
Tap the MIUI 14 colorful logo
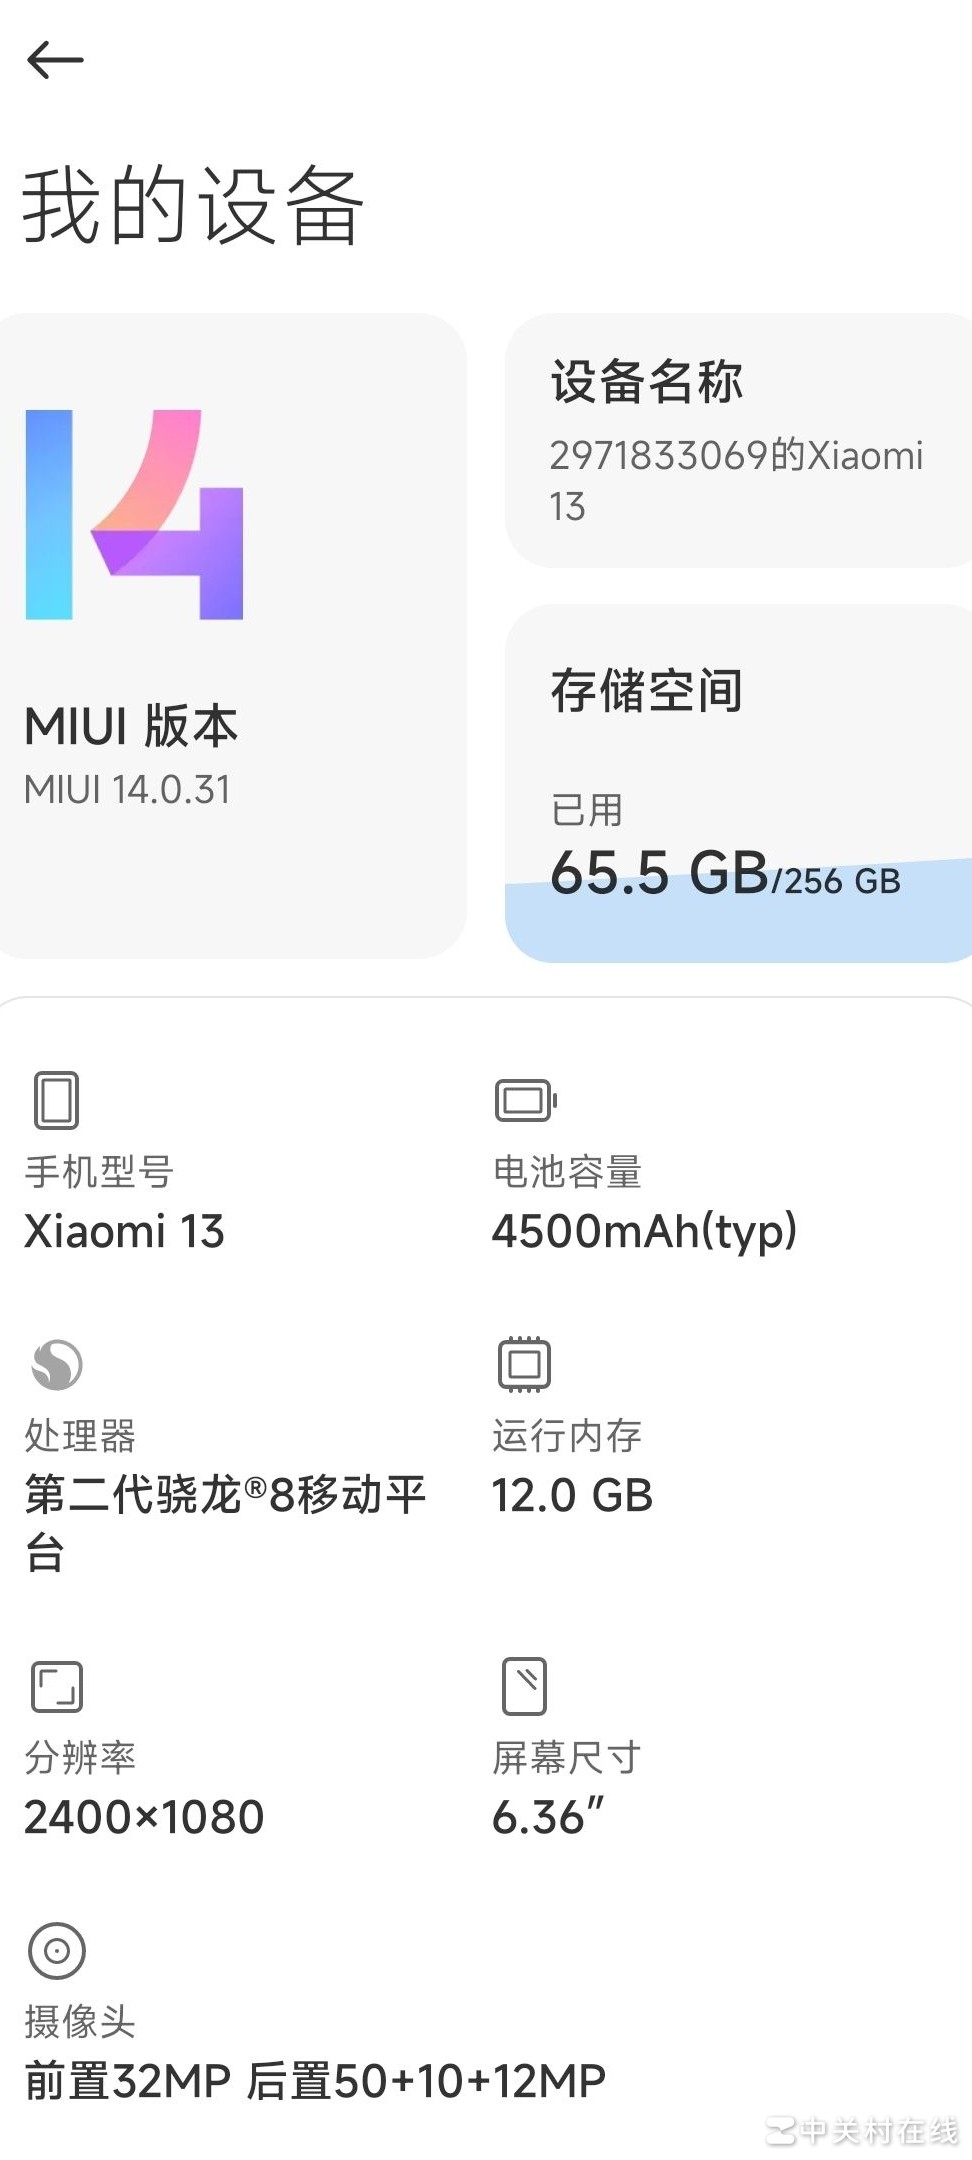click(135, 514)
